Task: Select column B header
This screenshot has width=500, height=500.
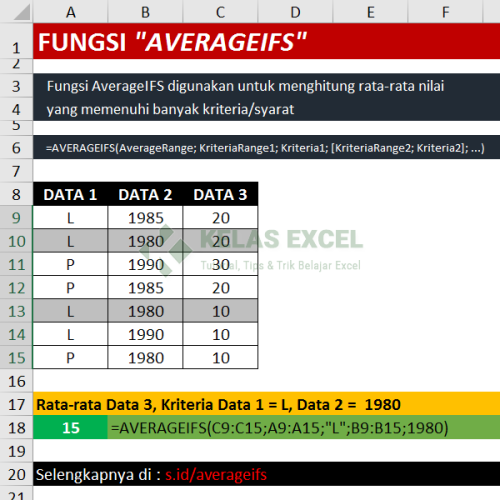Action: [145, 12]
